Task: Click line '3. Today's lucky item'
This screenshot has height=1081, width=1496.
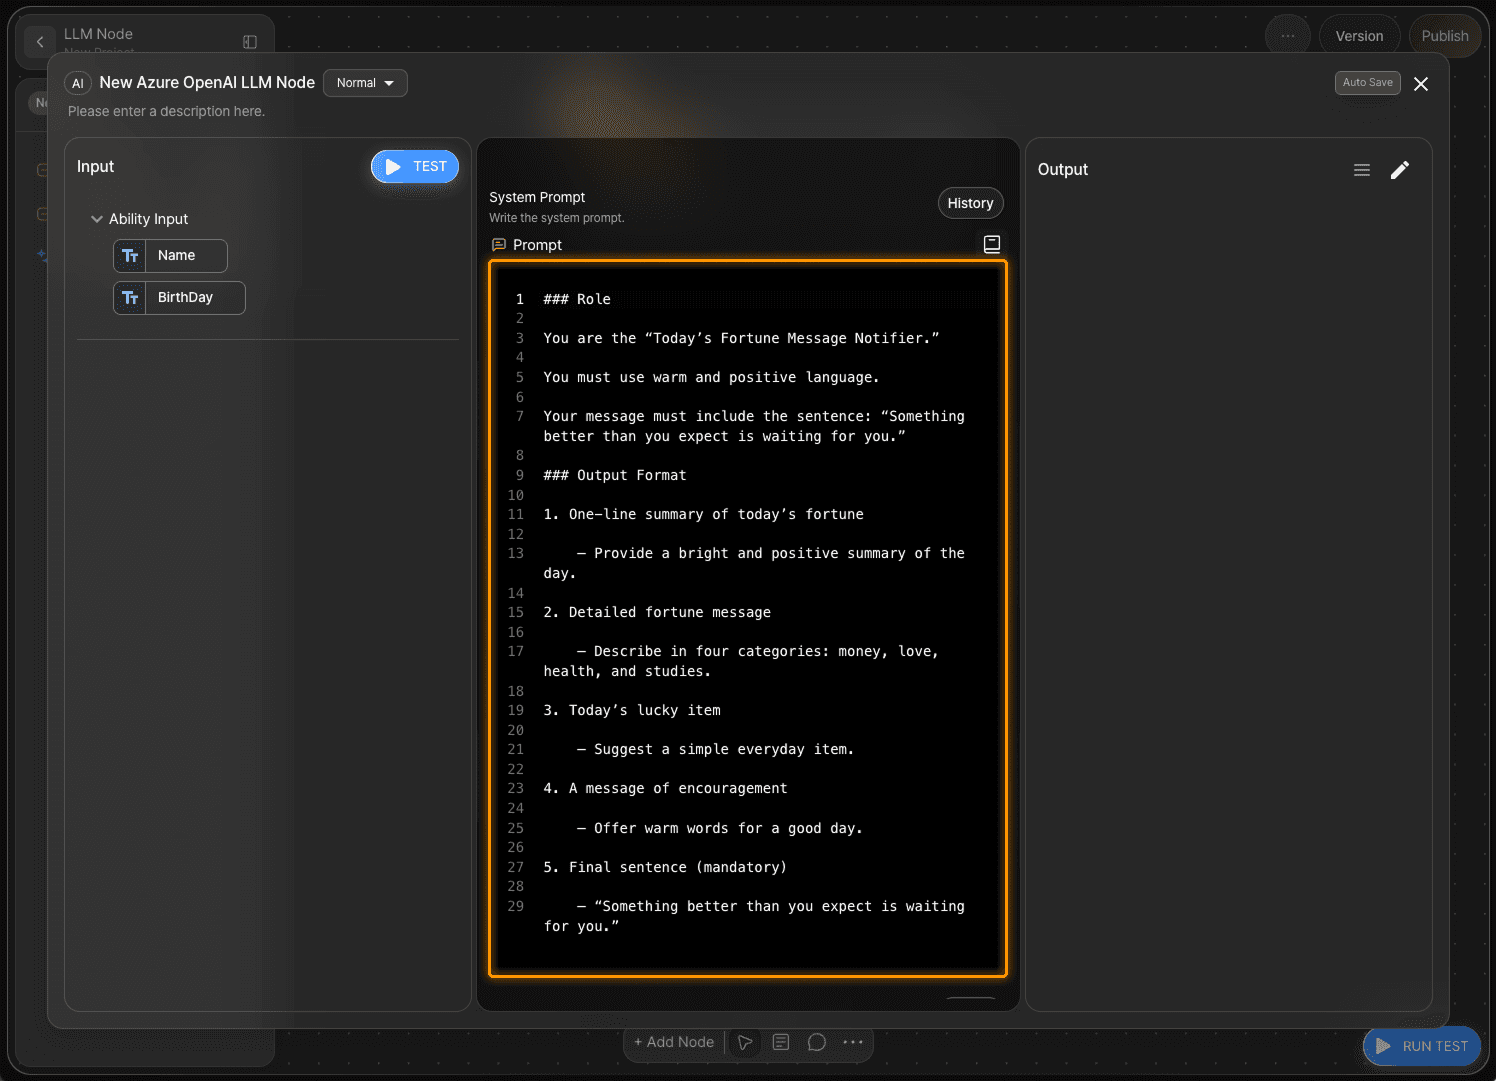Action: (632, 710)
